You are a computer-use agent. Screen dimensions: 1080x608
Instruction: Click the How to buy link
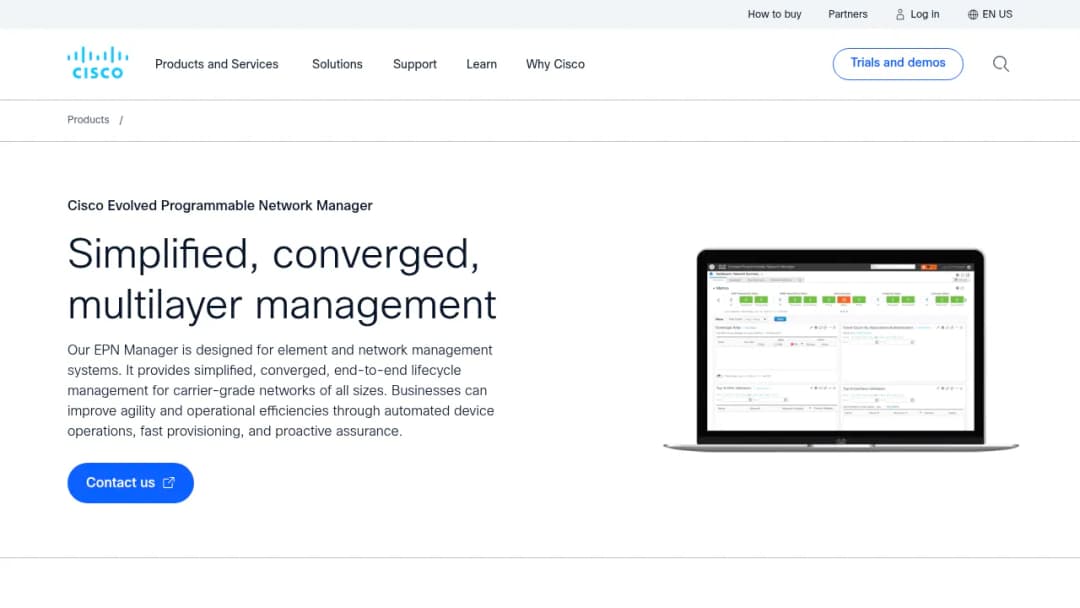(x=774, y=14)
